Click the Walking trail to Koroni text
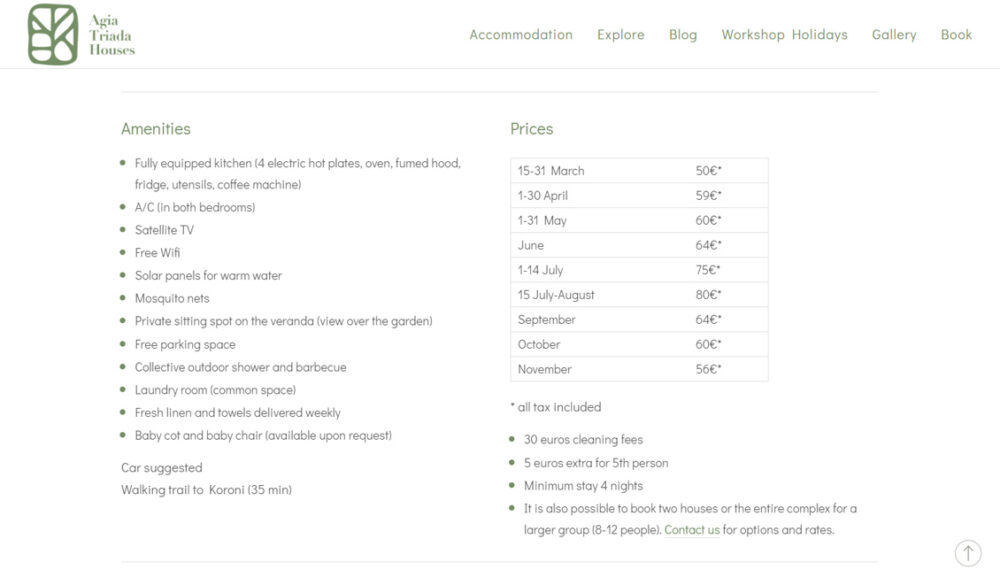The image size is (1000, 585). 206,490
